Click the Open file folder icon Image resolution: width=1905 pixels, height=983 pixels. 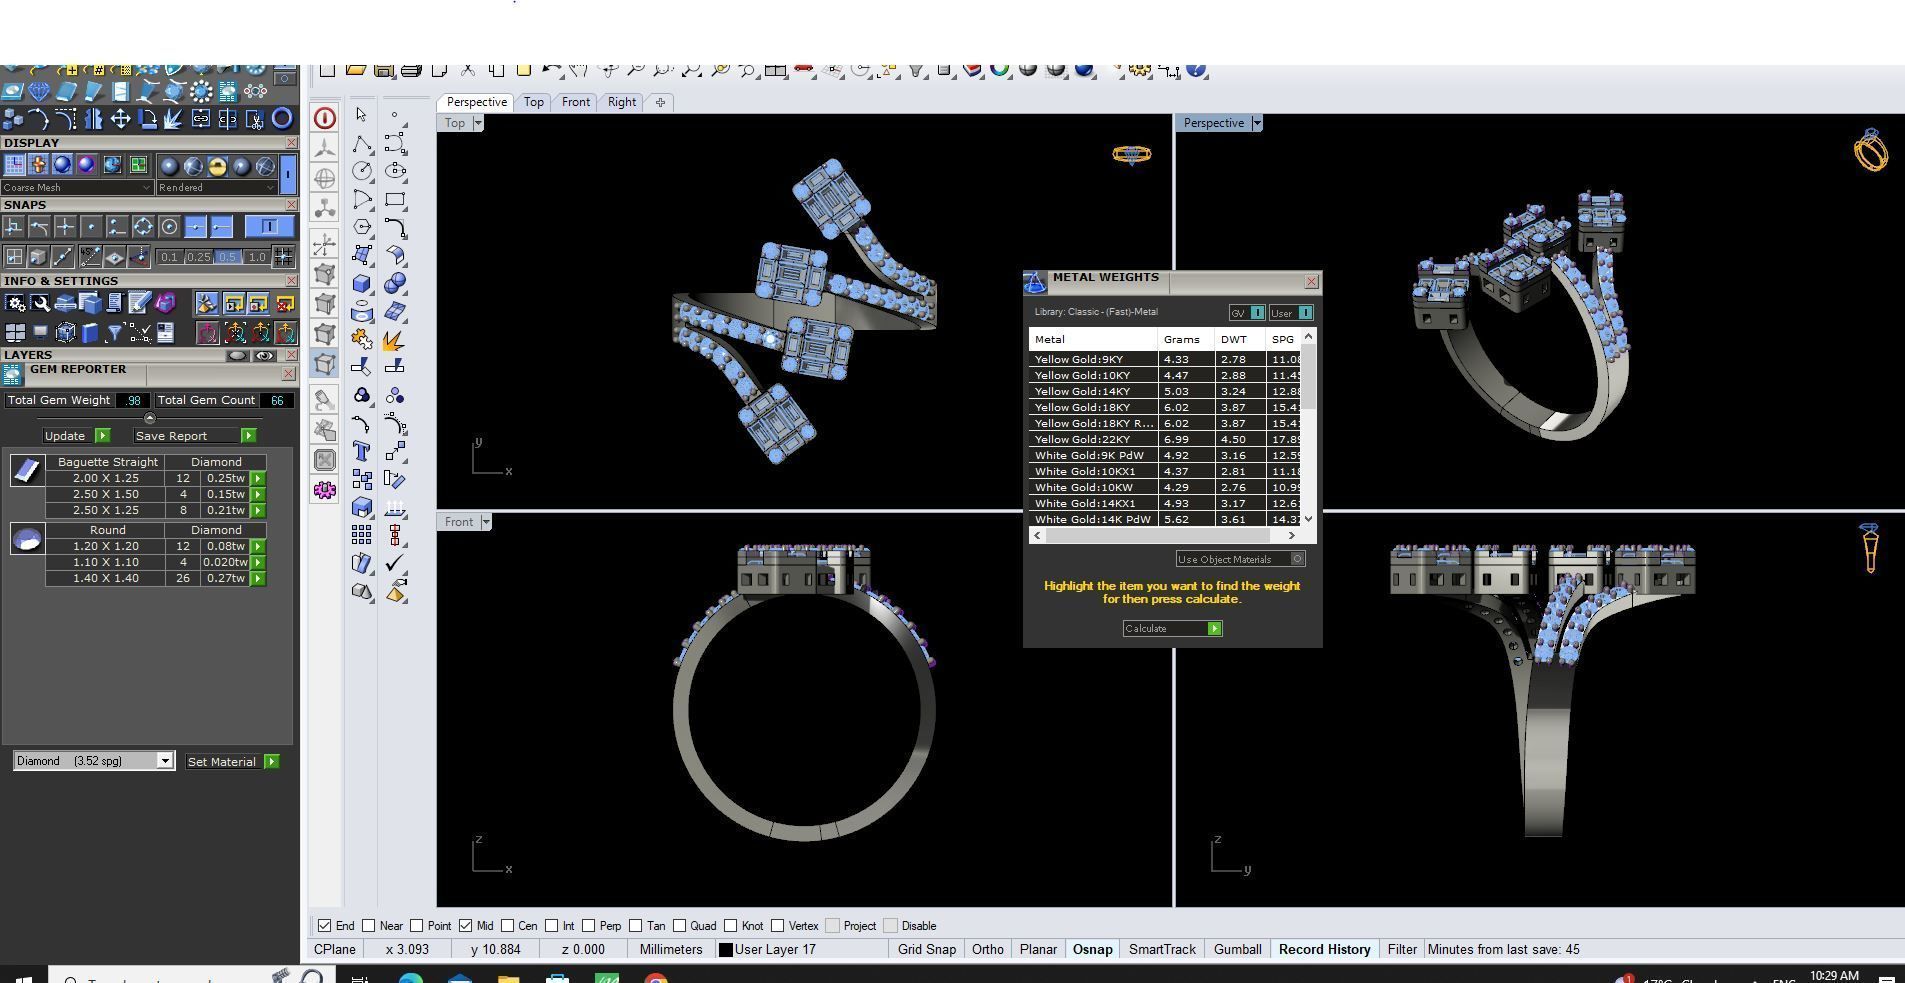point(356,69)
